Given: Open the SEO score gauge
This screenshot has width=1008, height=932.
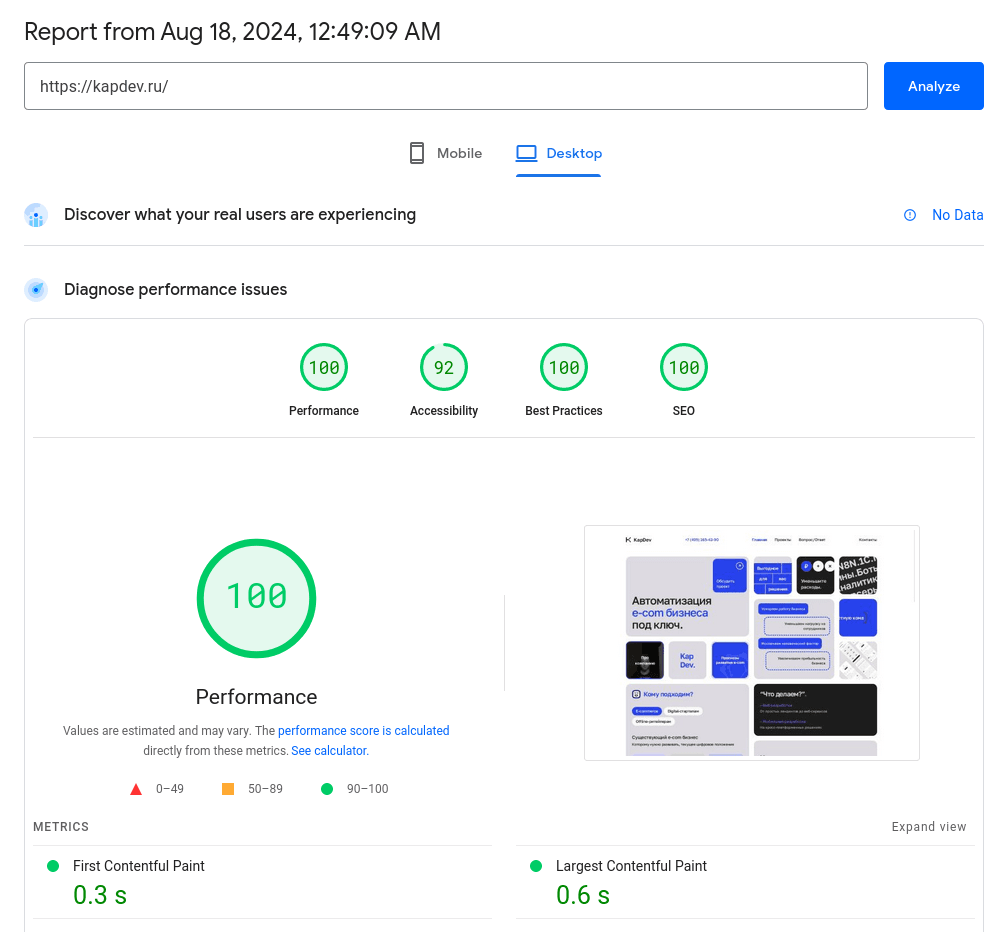Looking at the screenshot, I should point(684,368).
